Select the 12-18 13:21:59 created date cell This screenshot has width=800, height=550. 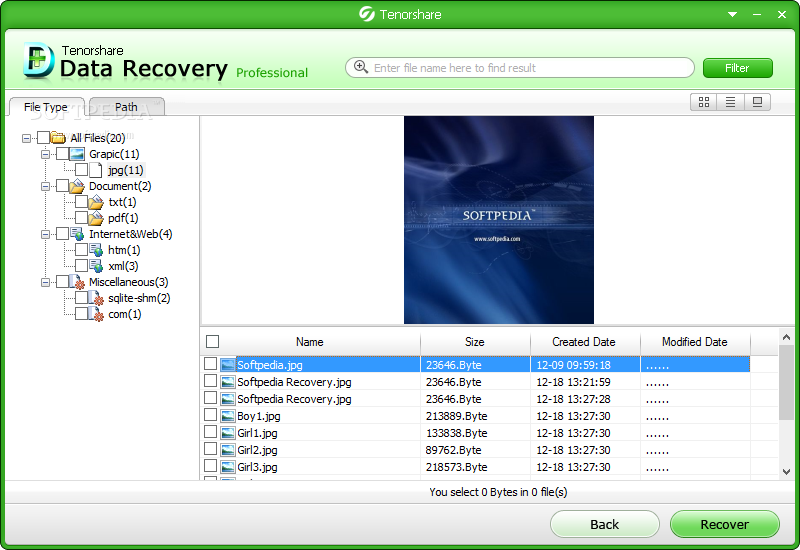click(x=573, y=382)
